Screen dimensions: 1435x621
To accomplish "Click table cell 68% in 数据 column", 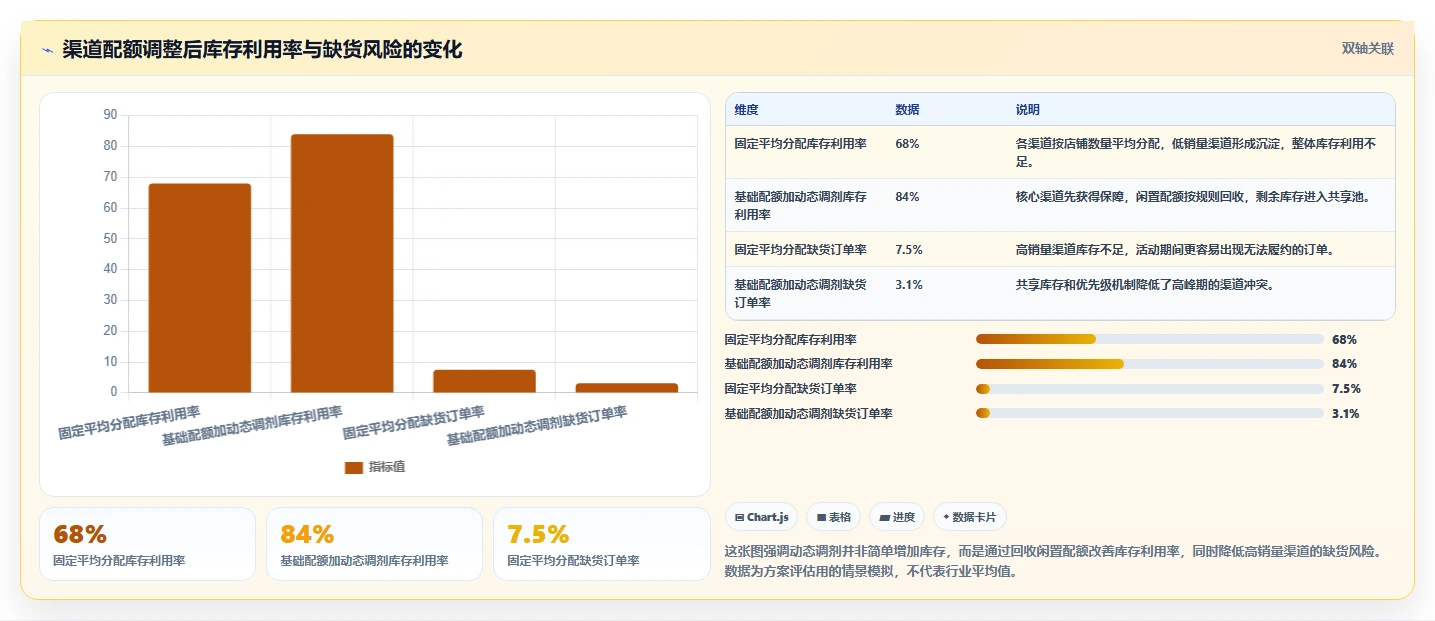I will tap(907, 144).
